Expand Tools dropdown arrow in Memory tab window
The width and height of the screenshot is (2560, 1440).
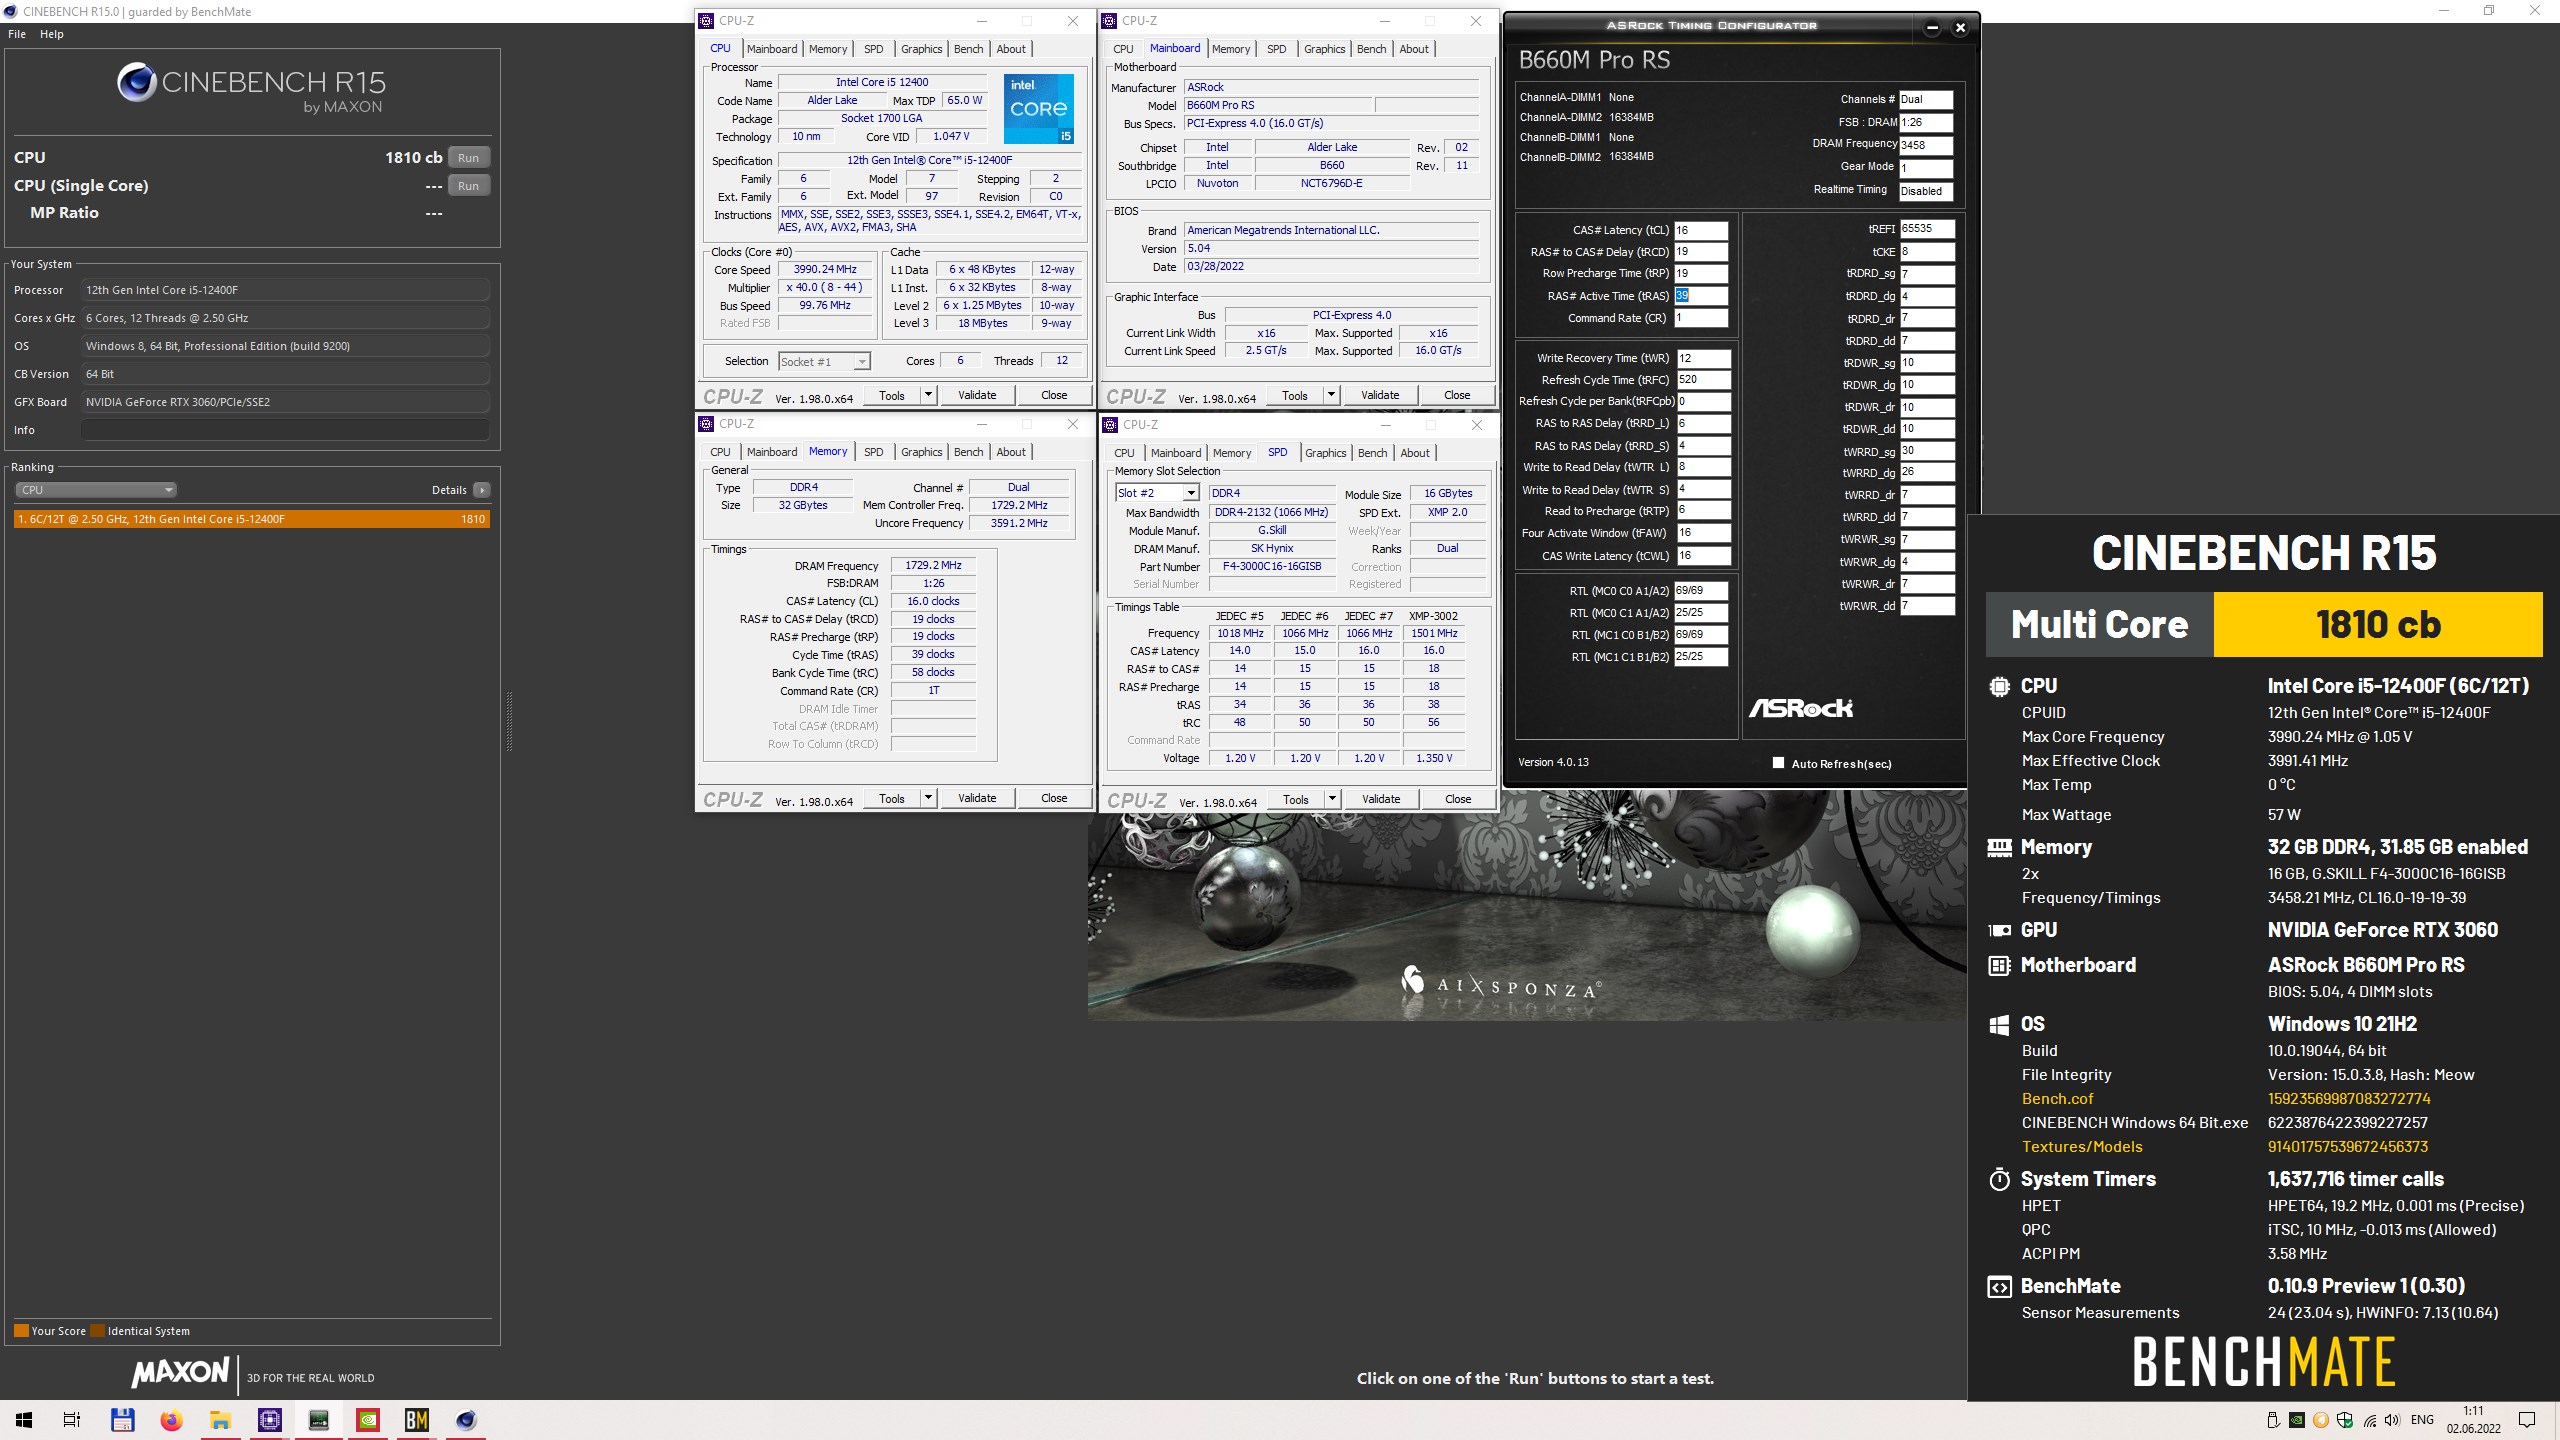pos(928,798)
